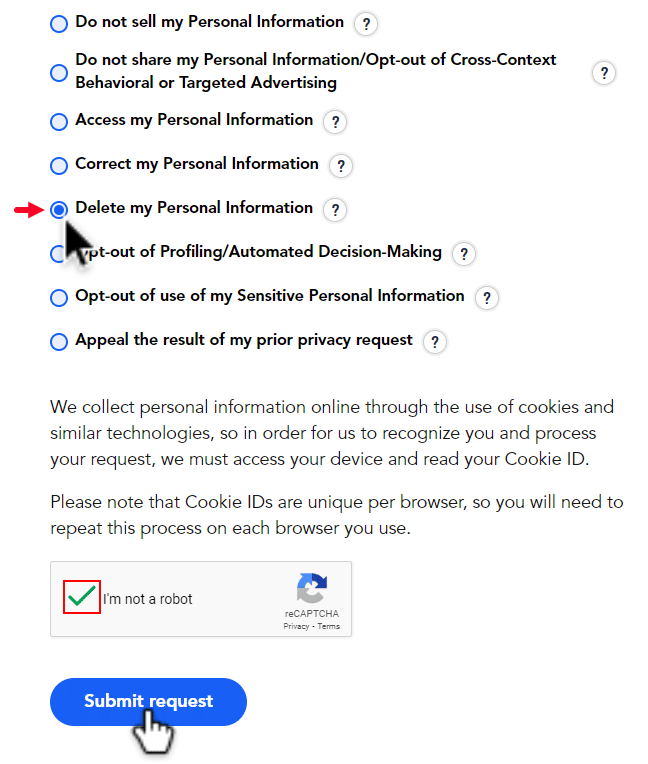Viewport: 648px width, 764px height.
Task: Select the Delete my Personal Information radio
Action: (x=59, y=210)
